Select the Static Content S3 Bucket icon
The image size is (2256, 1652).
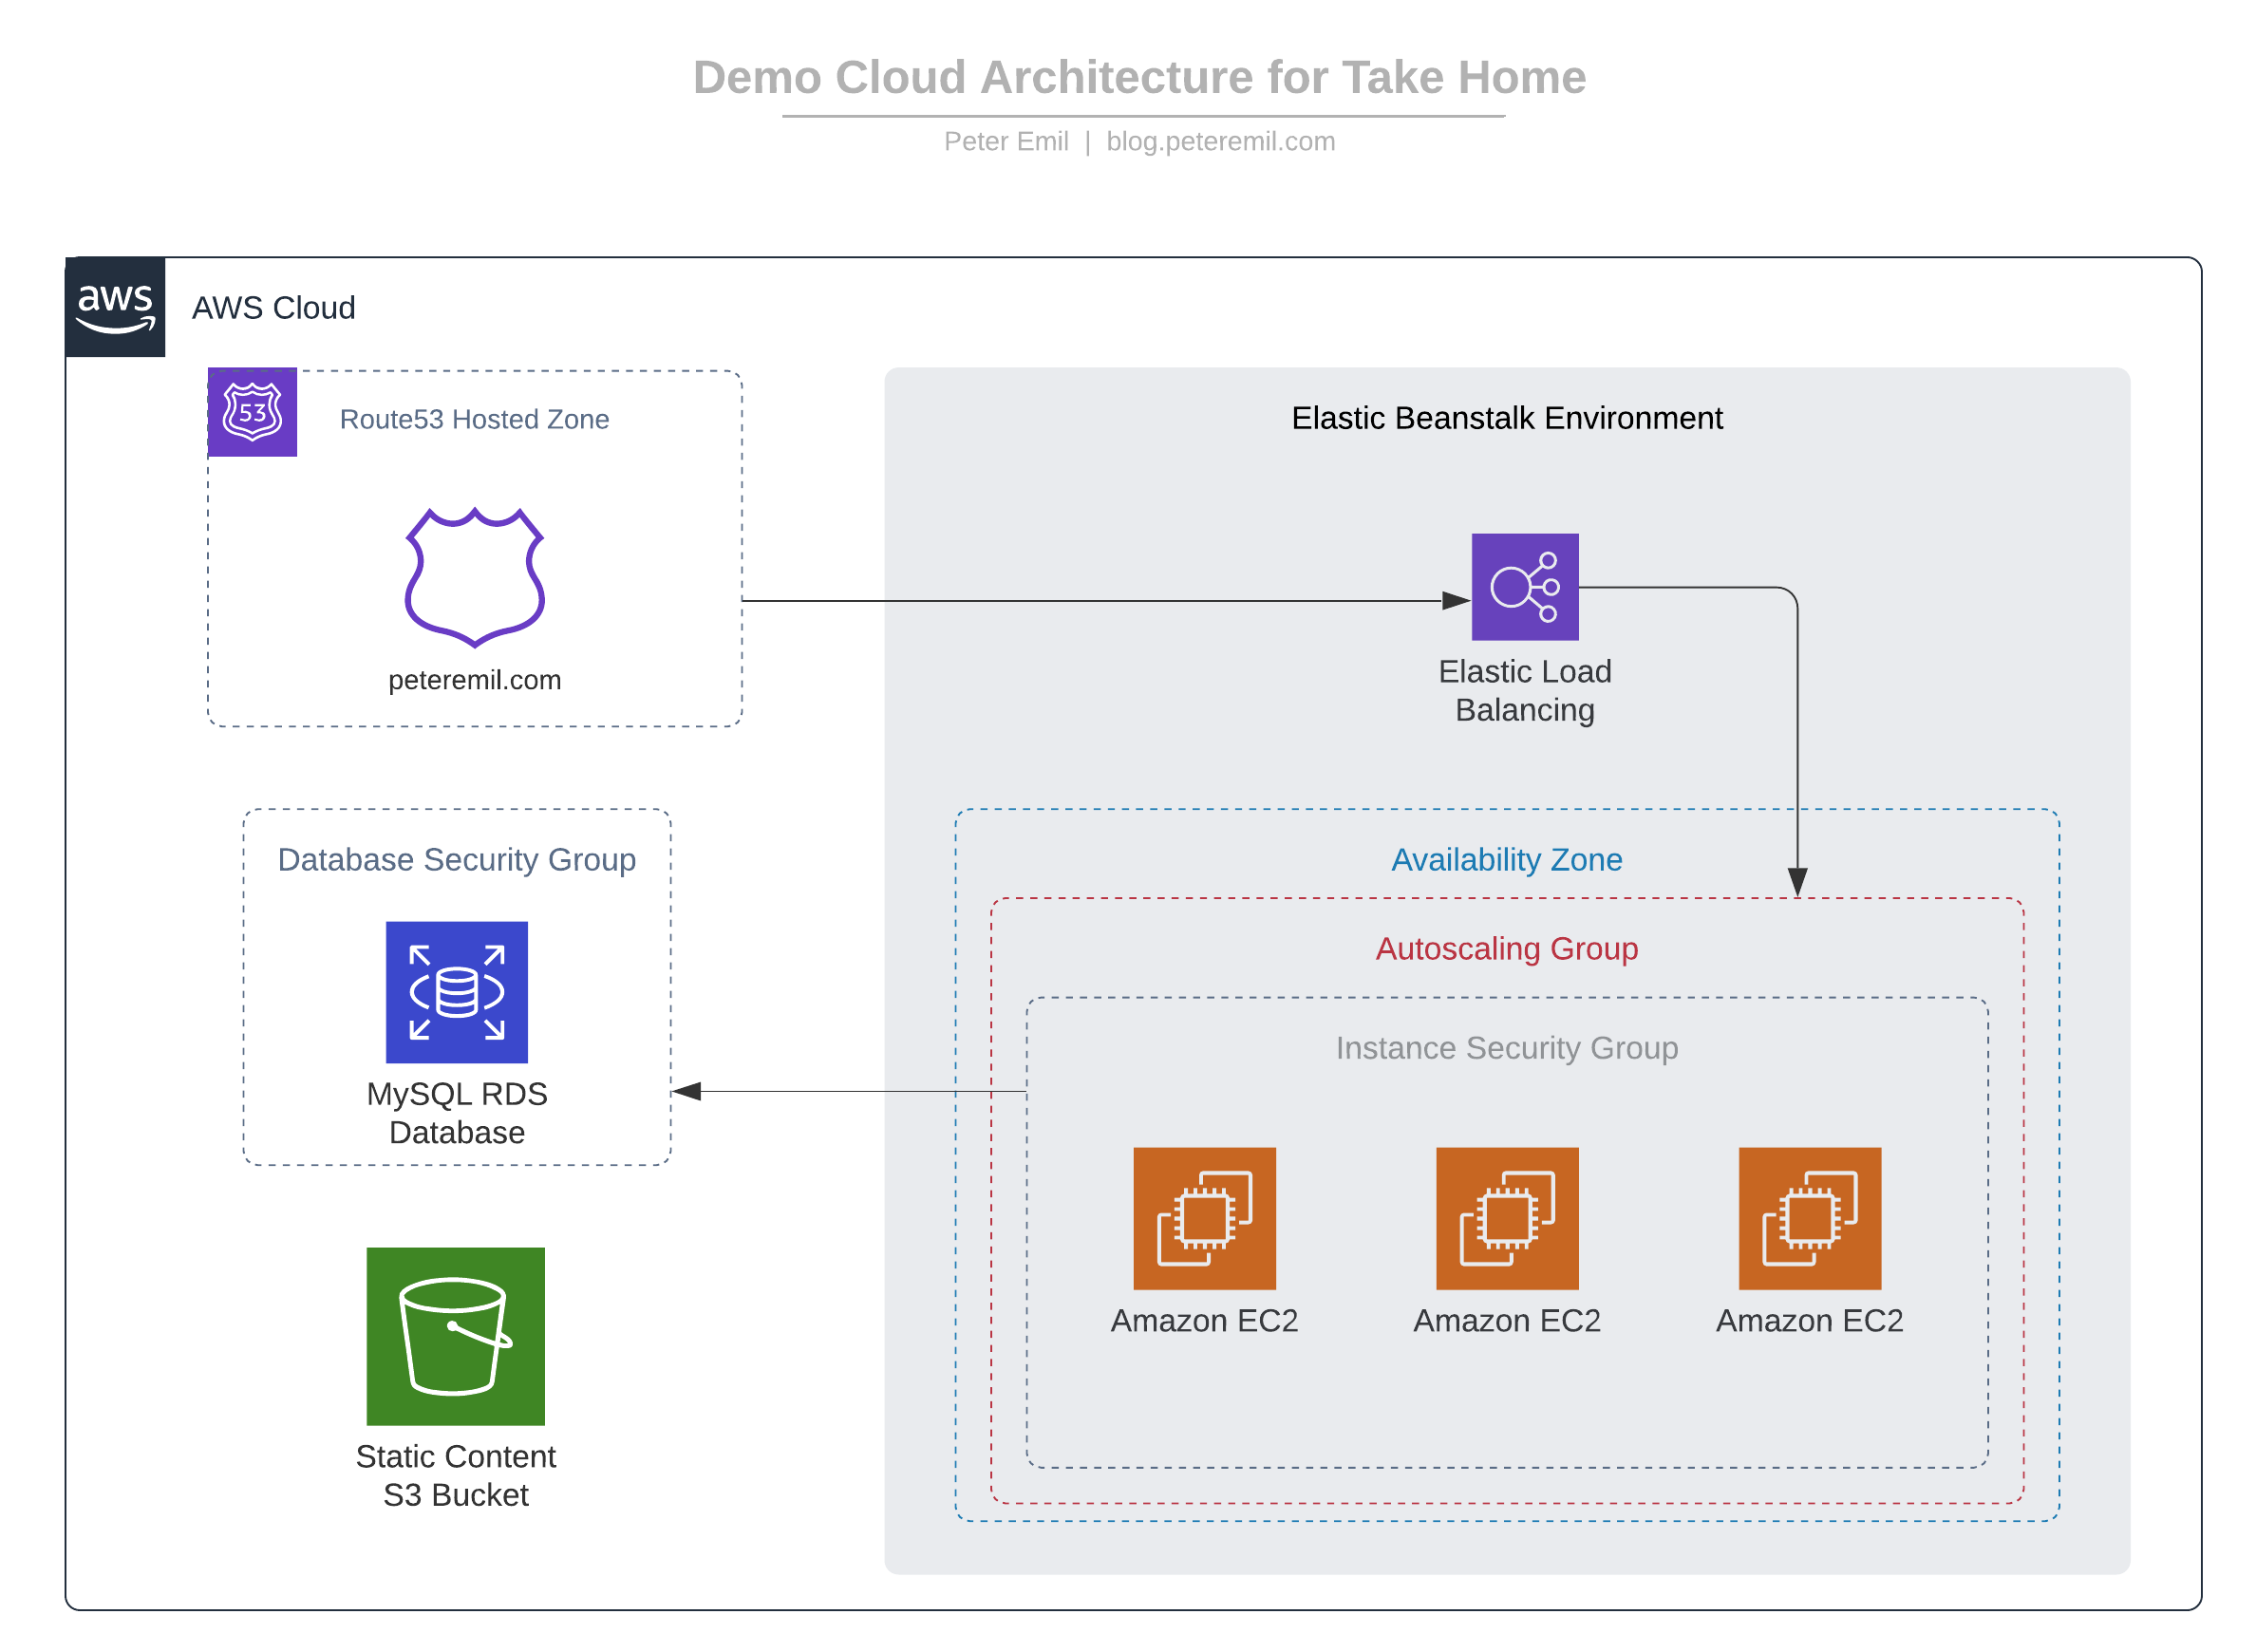tap(455, 1335)
